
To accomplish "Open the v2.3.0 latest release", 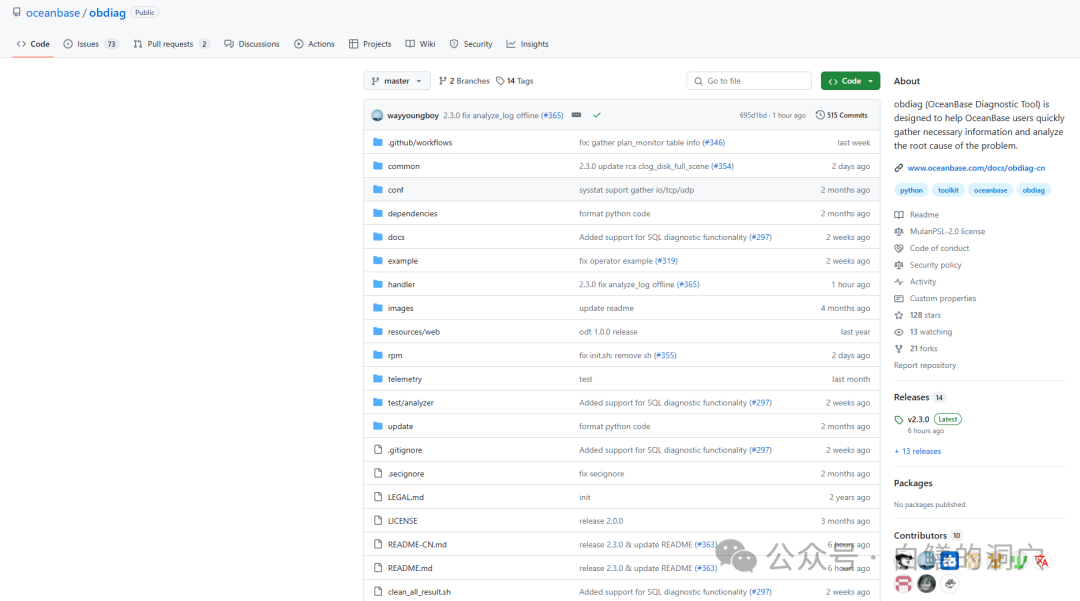I will click(918, 419).
